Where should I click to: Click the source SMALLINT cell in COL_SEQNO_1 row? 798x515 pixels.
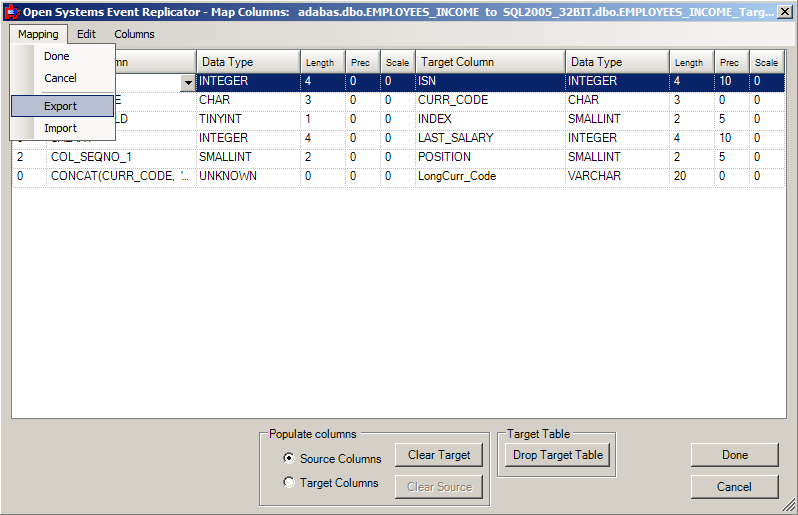[248, 157]
